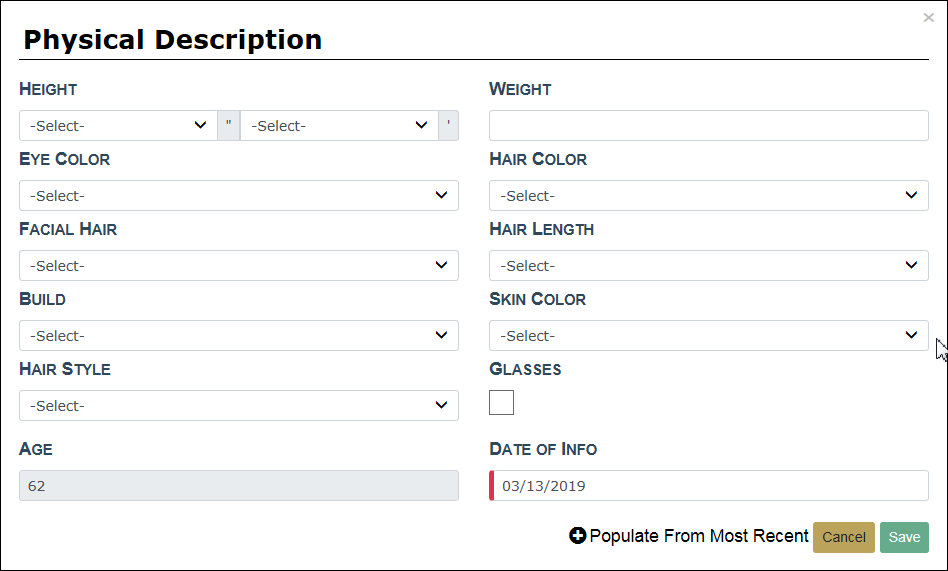Expand the Eye Color dropdown
The height and width of the screenshot is (571, 948).
pos(238,195)
